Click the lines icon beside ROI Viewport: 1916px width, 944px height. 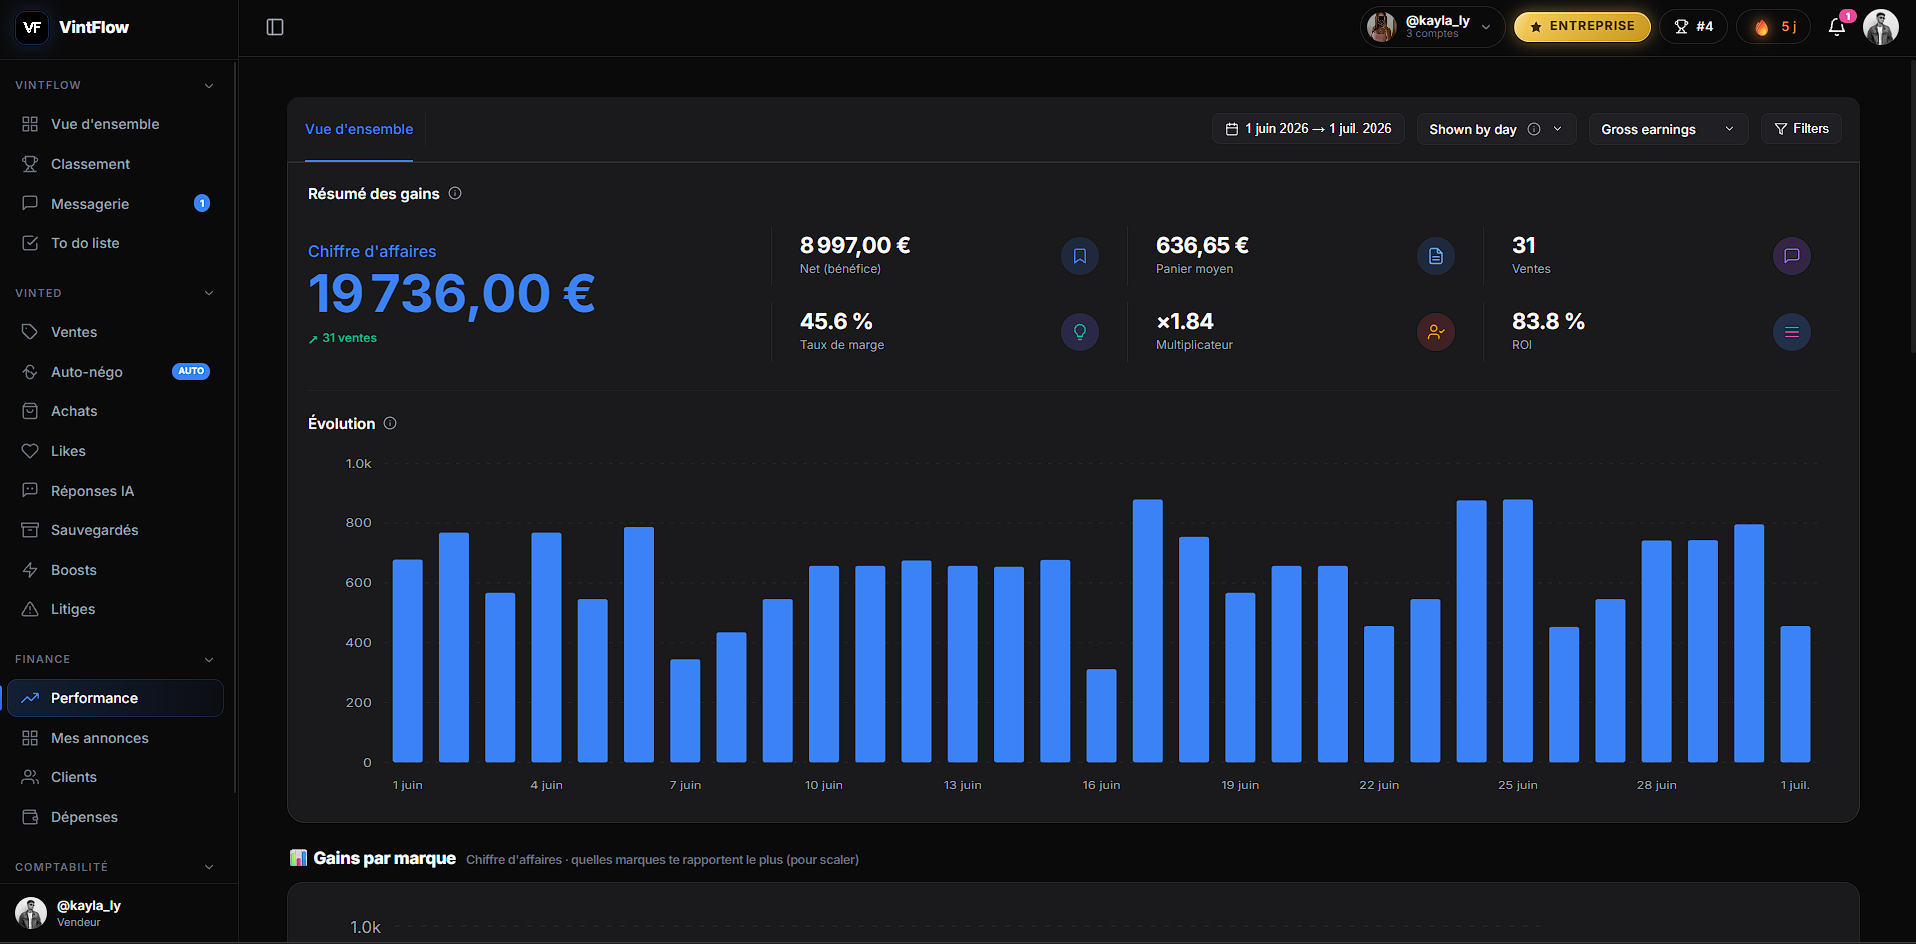(1792, 332)
